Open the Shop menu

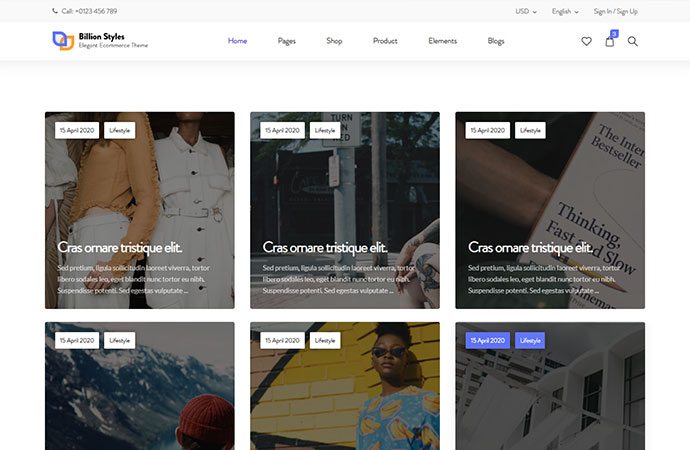(x=334, y=41)
